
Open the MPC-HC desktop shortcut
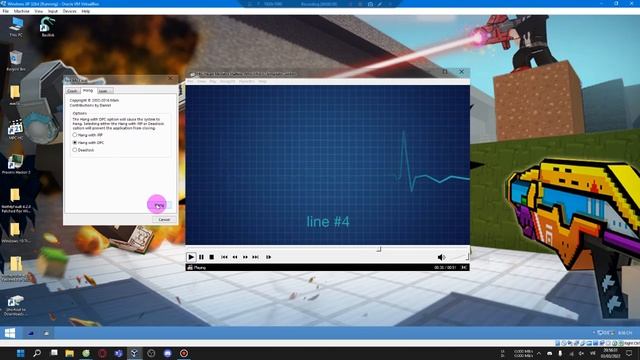[16, 130]
